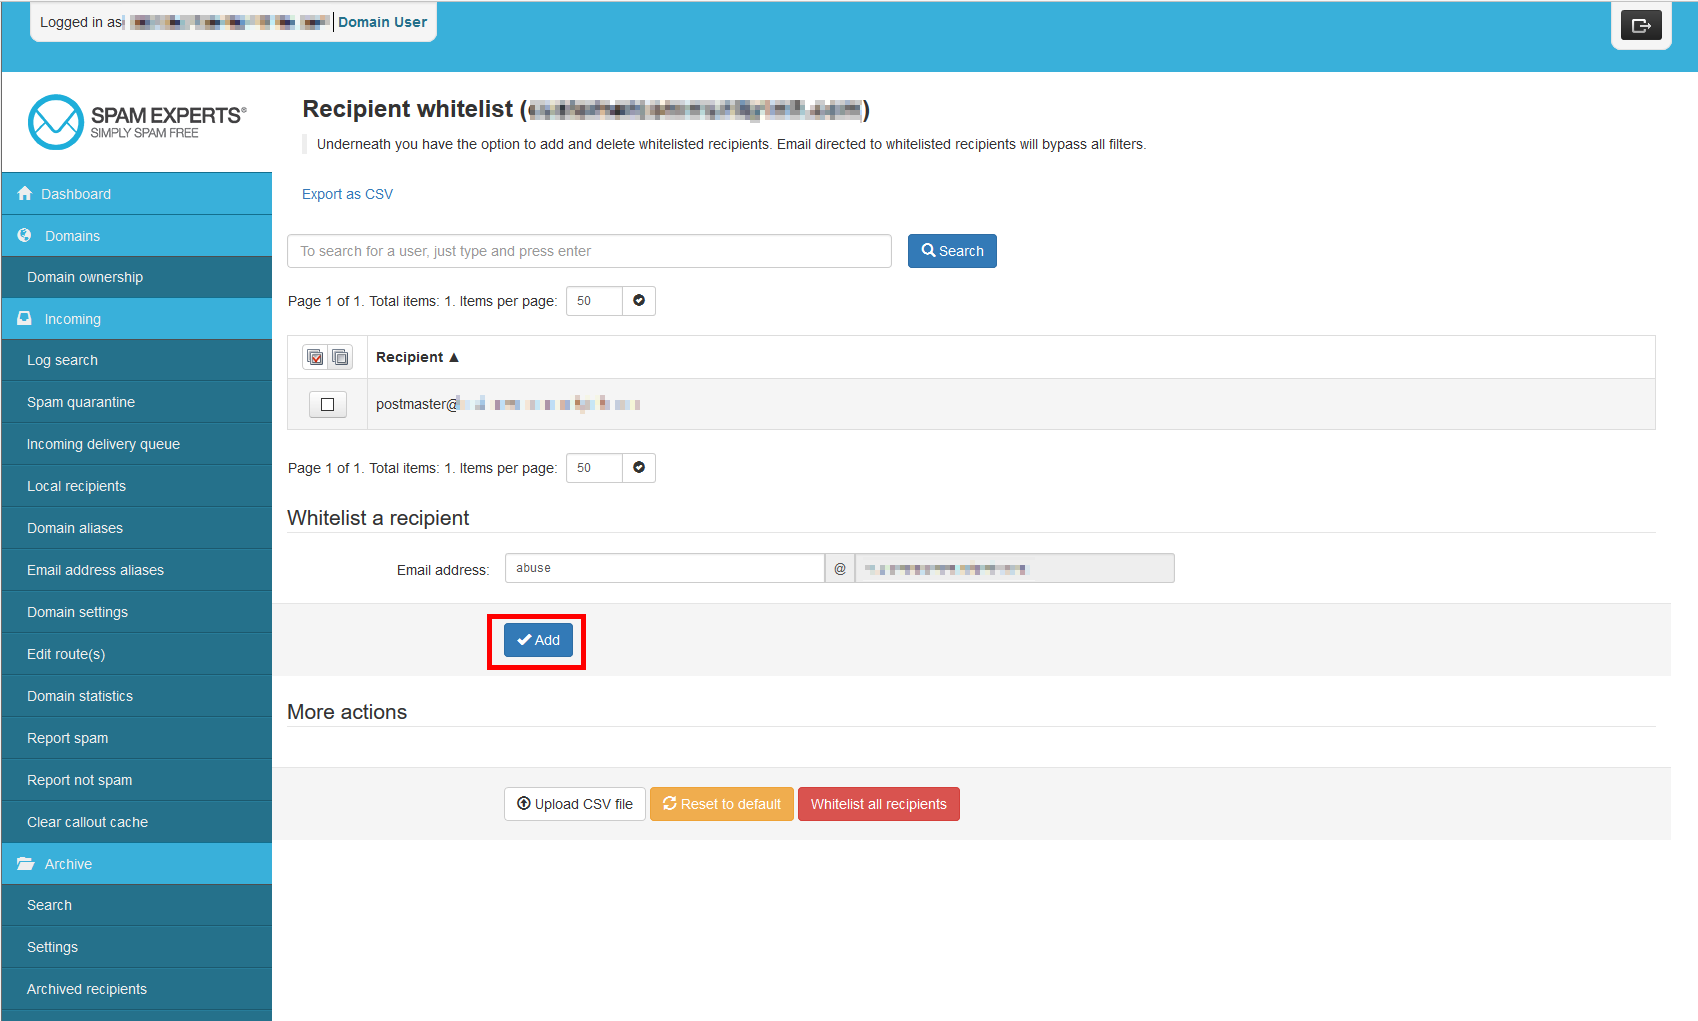
Task: Go to Domain statistics menu item
Action: [x=80, y=696]
